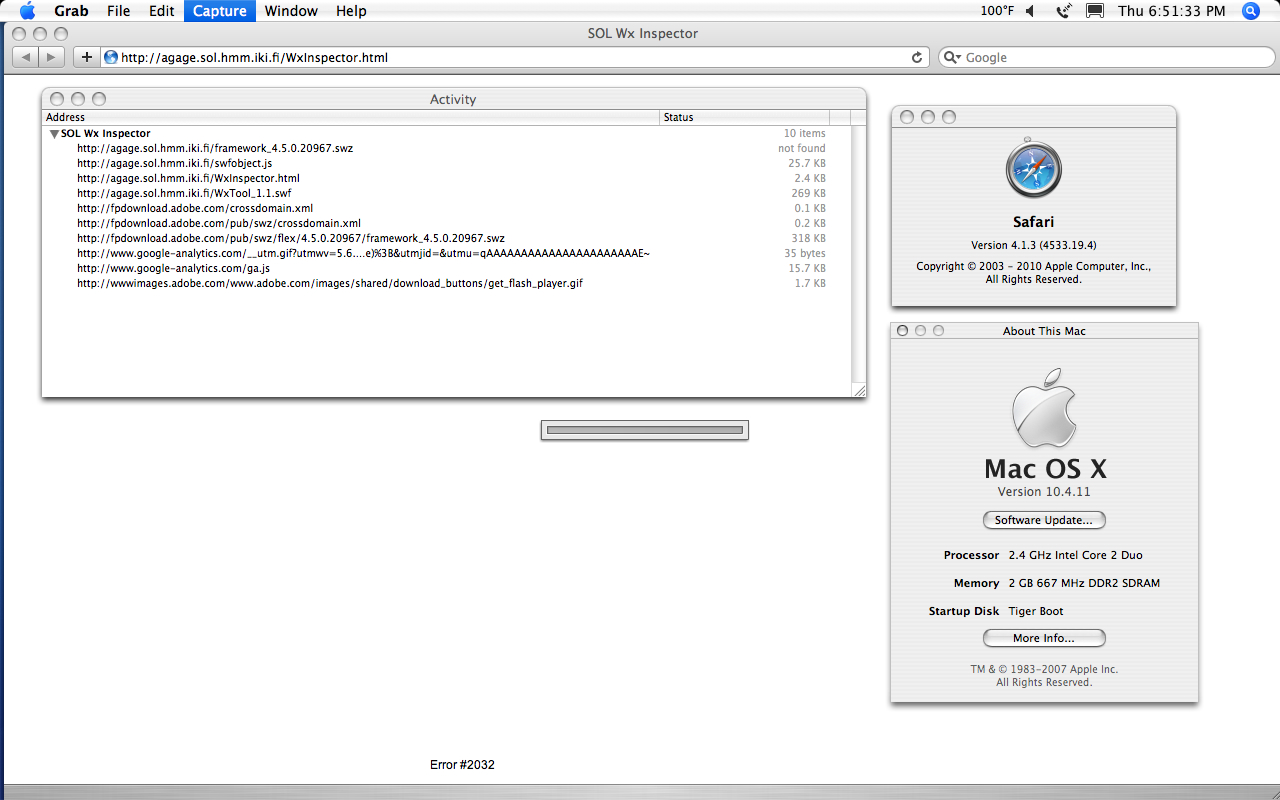Open the Google search magnifier dropdown

(x=952, y=57)
